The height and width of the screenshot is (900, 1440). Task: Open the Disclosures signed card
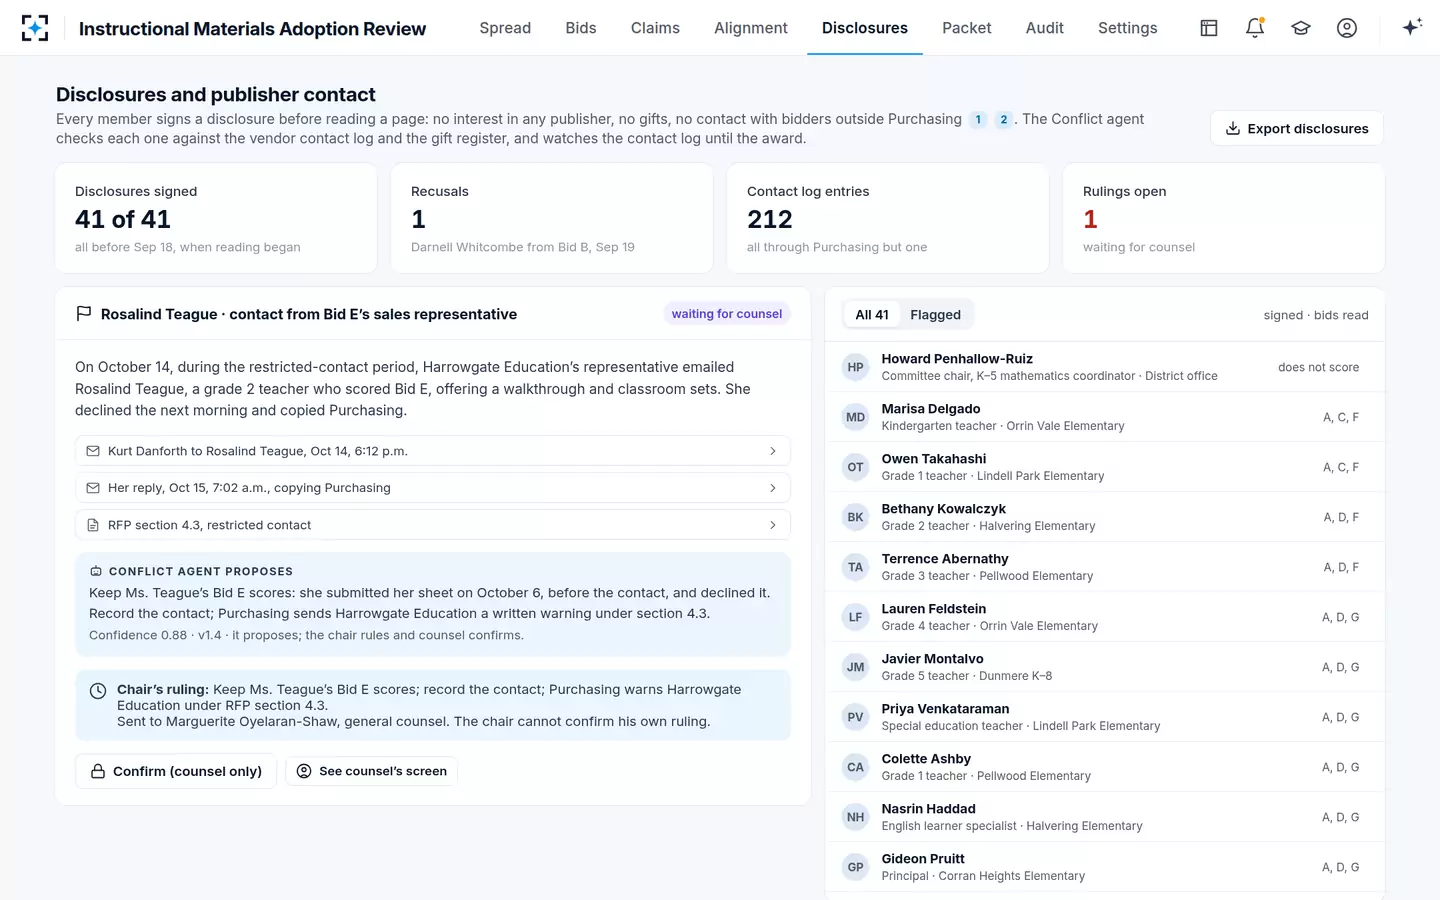(x=216, y=218)
